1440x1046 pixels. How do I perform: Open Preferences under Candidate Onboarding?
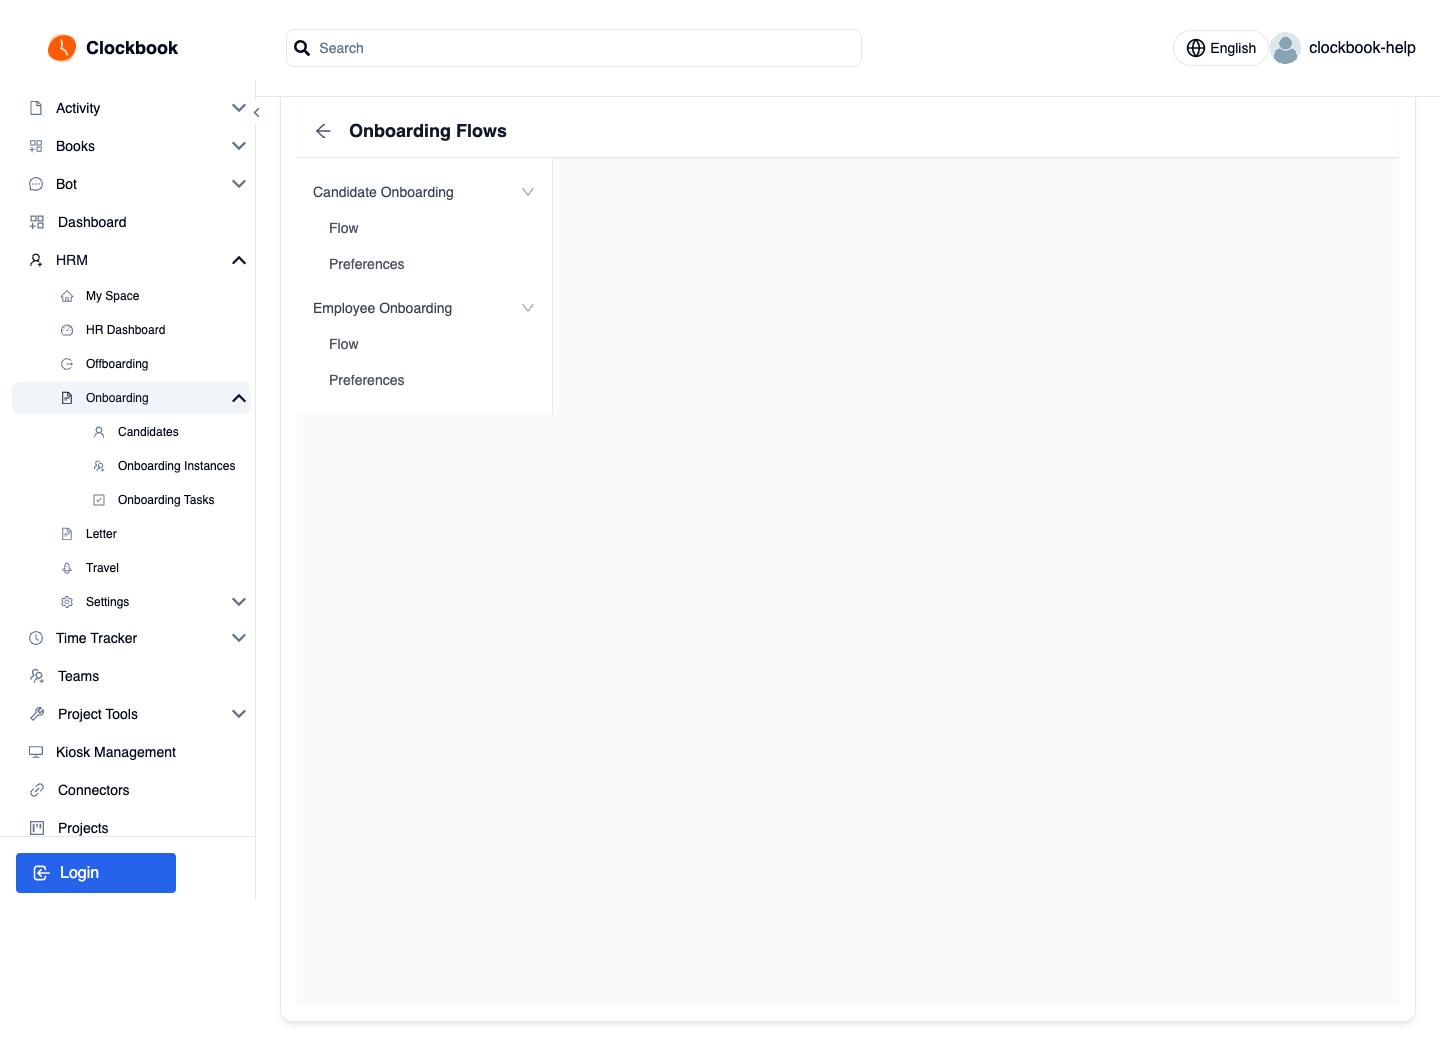coord(367,264)
